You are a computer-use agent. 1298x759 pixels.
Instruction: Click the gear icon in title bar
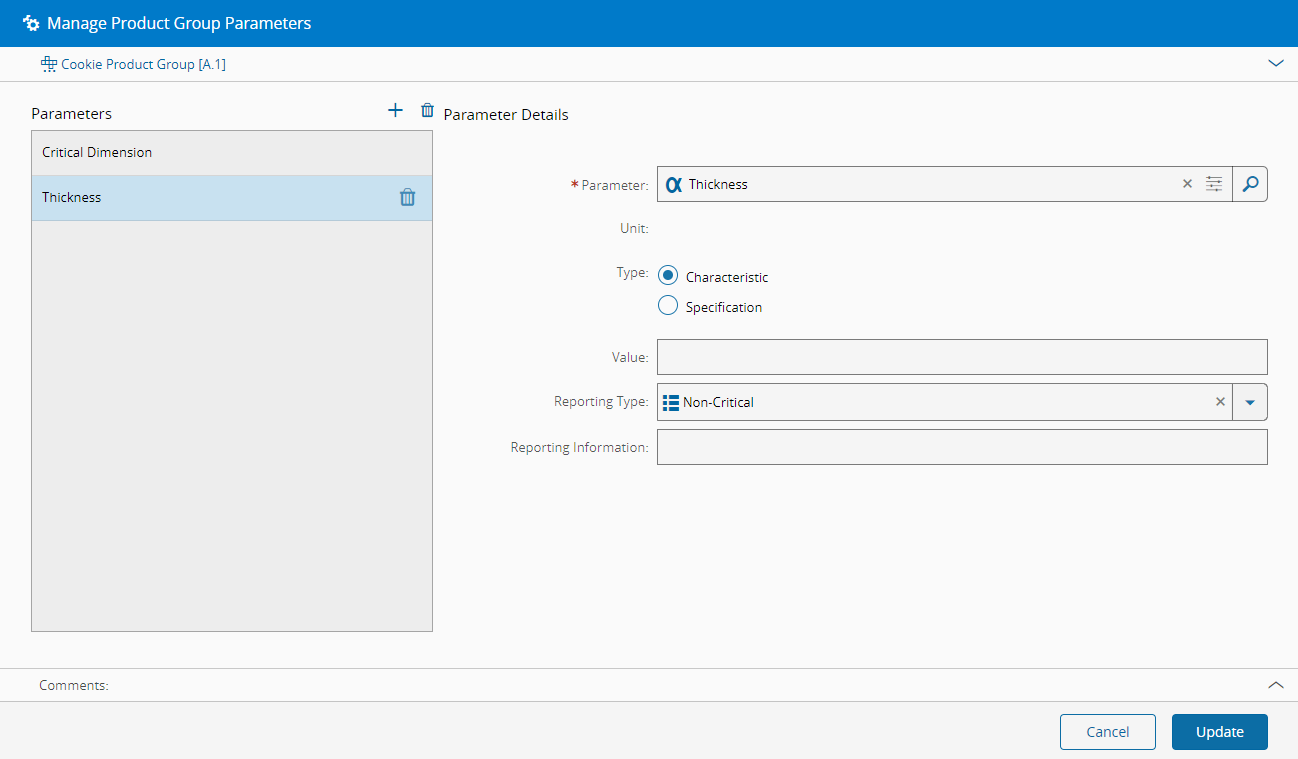[31, 23]
